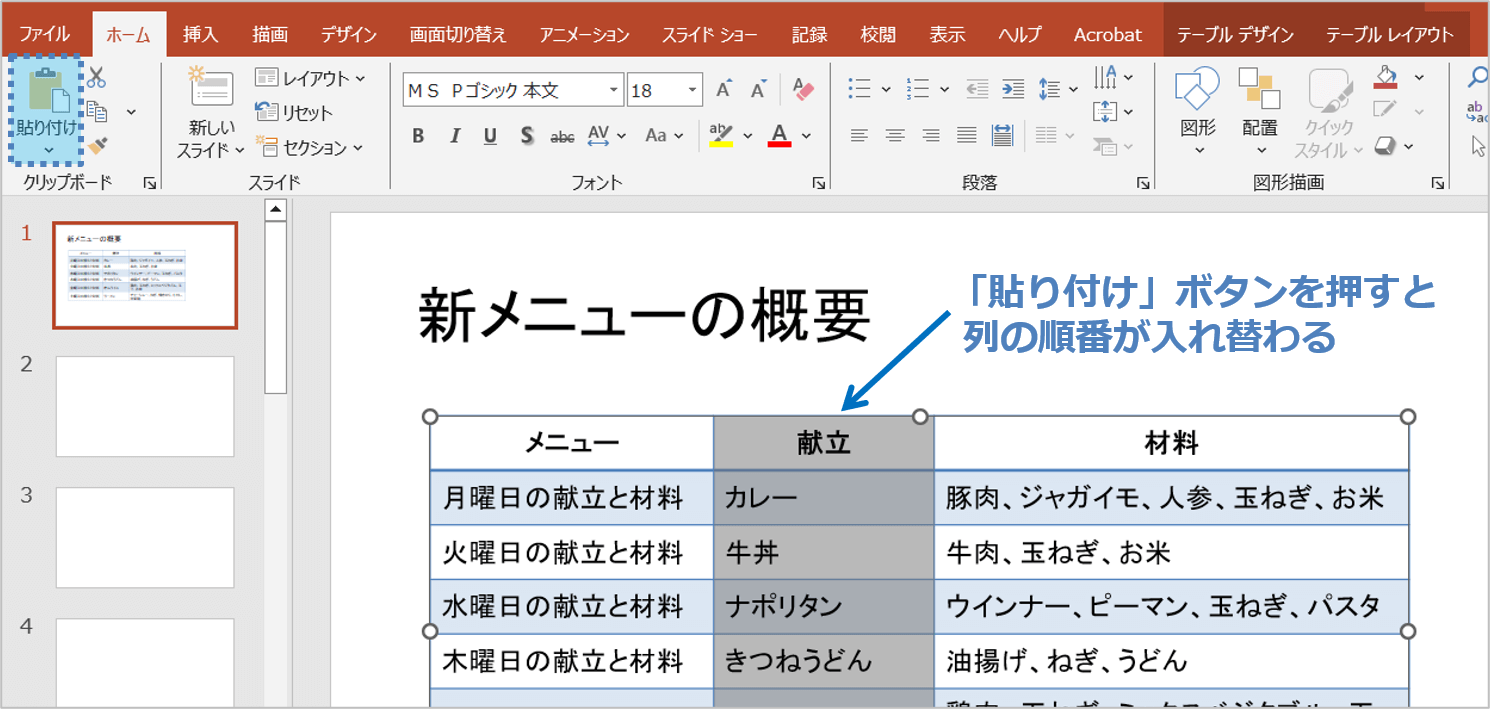The height and width of the screenshot is (709, 1490).
Task: Toggle Underline formatting
Action: pyautogui.click(x=490, y=136)
